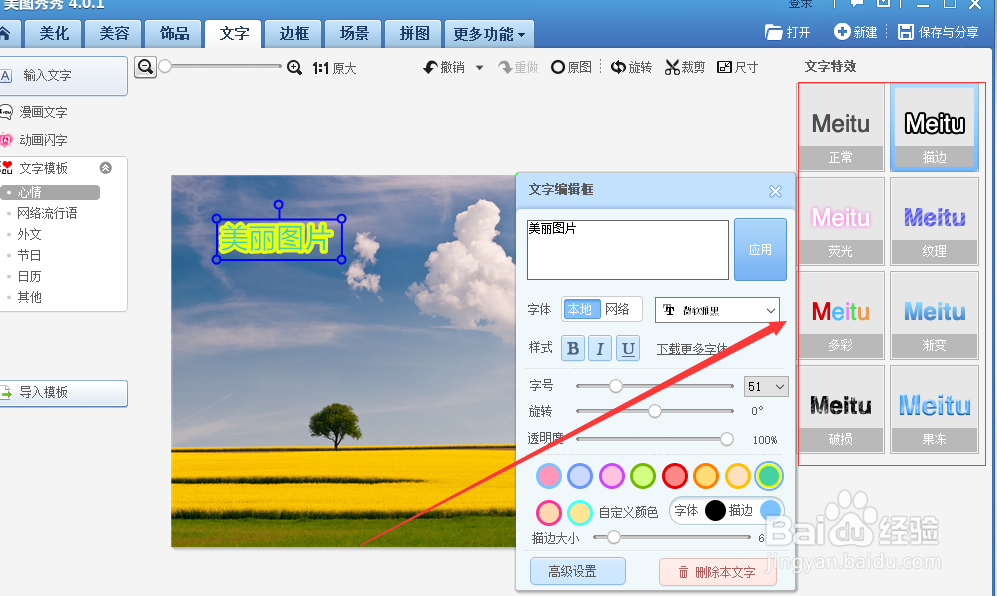Viewport: 997px width, 596px height.
Task: Open the 尺寸 size tool
Action: pos(738,67)
